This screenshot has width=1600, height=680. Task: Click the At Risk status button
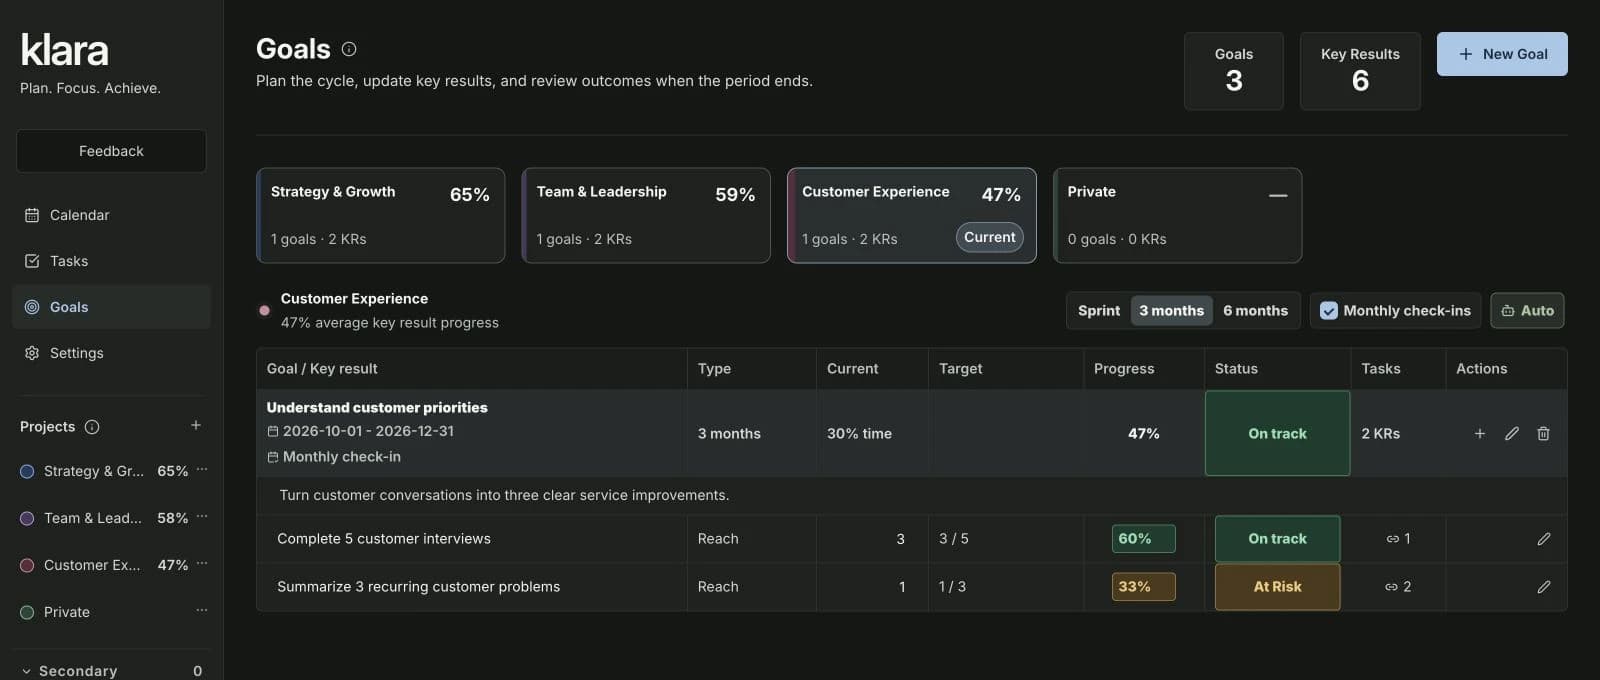[x=1277, y=587]
